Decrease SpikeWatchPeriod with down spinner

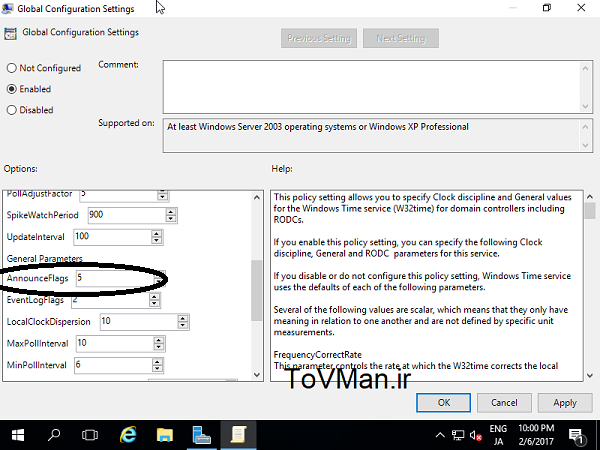pos(171,218)
